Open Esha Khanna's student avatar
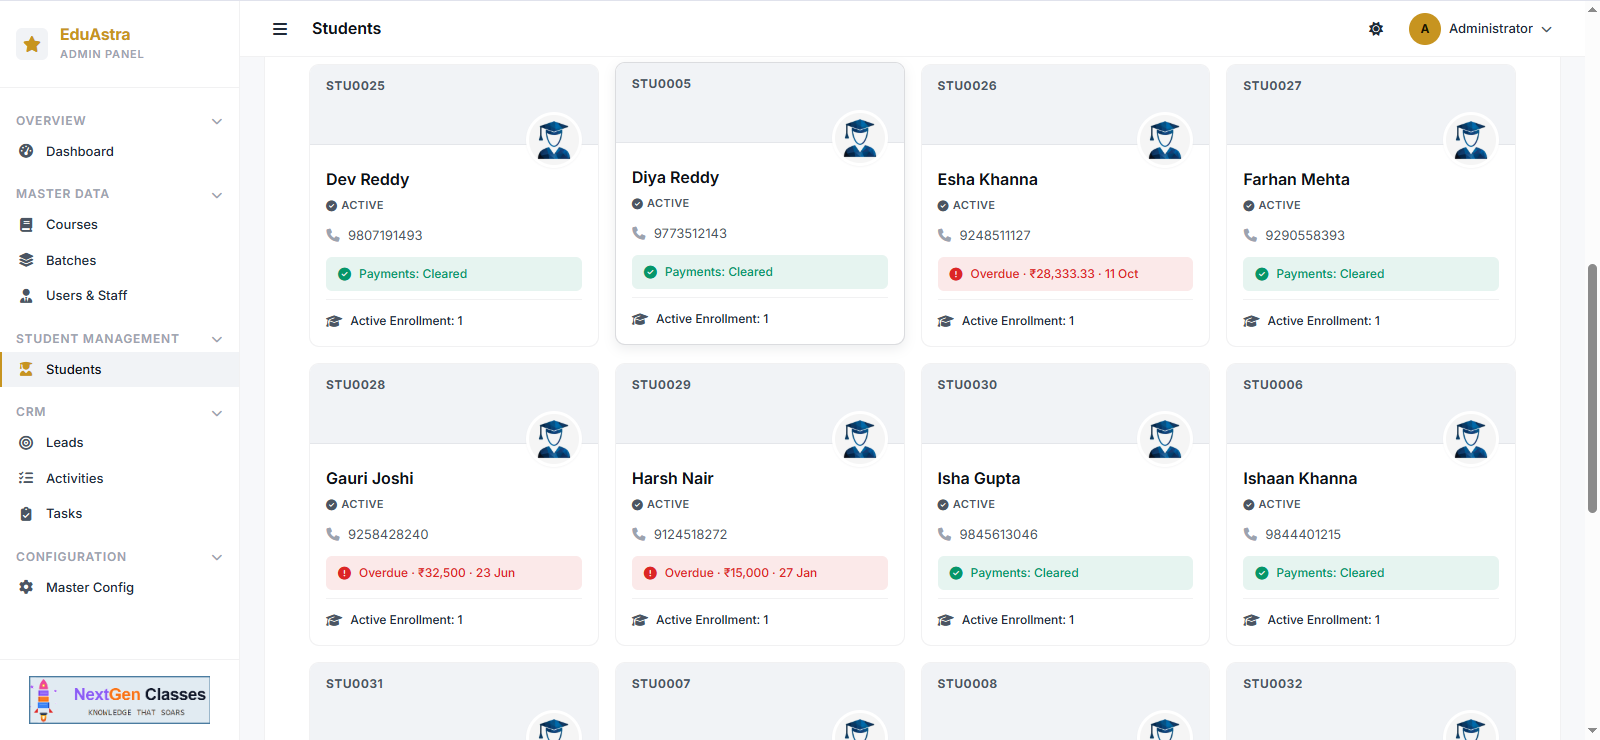 (x=1165, y=140)
